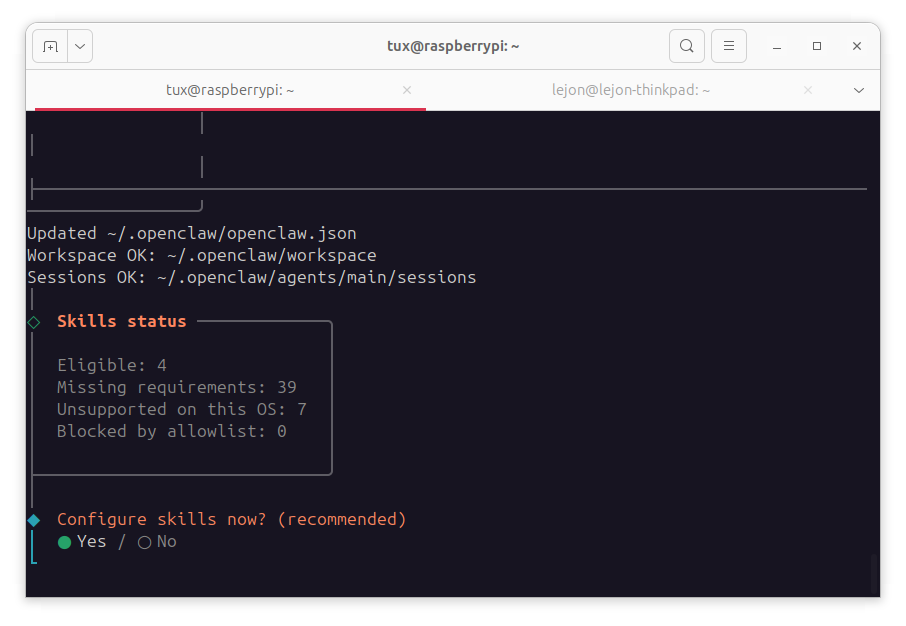Close the terminal window

pos(857,46)
